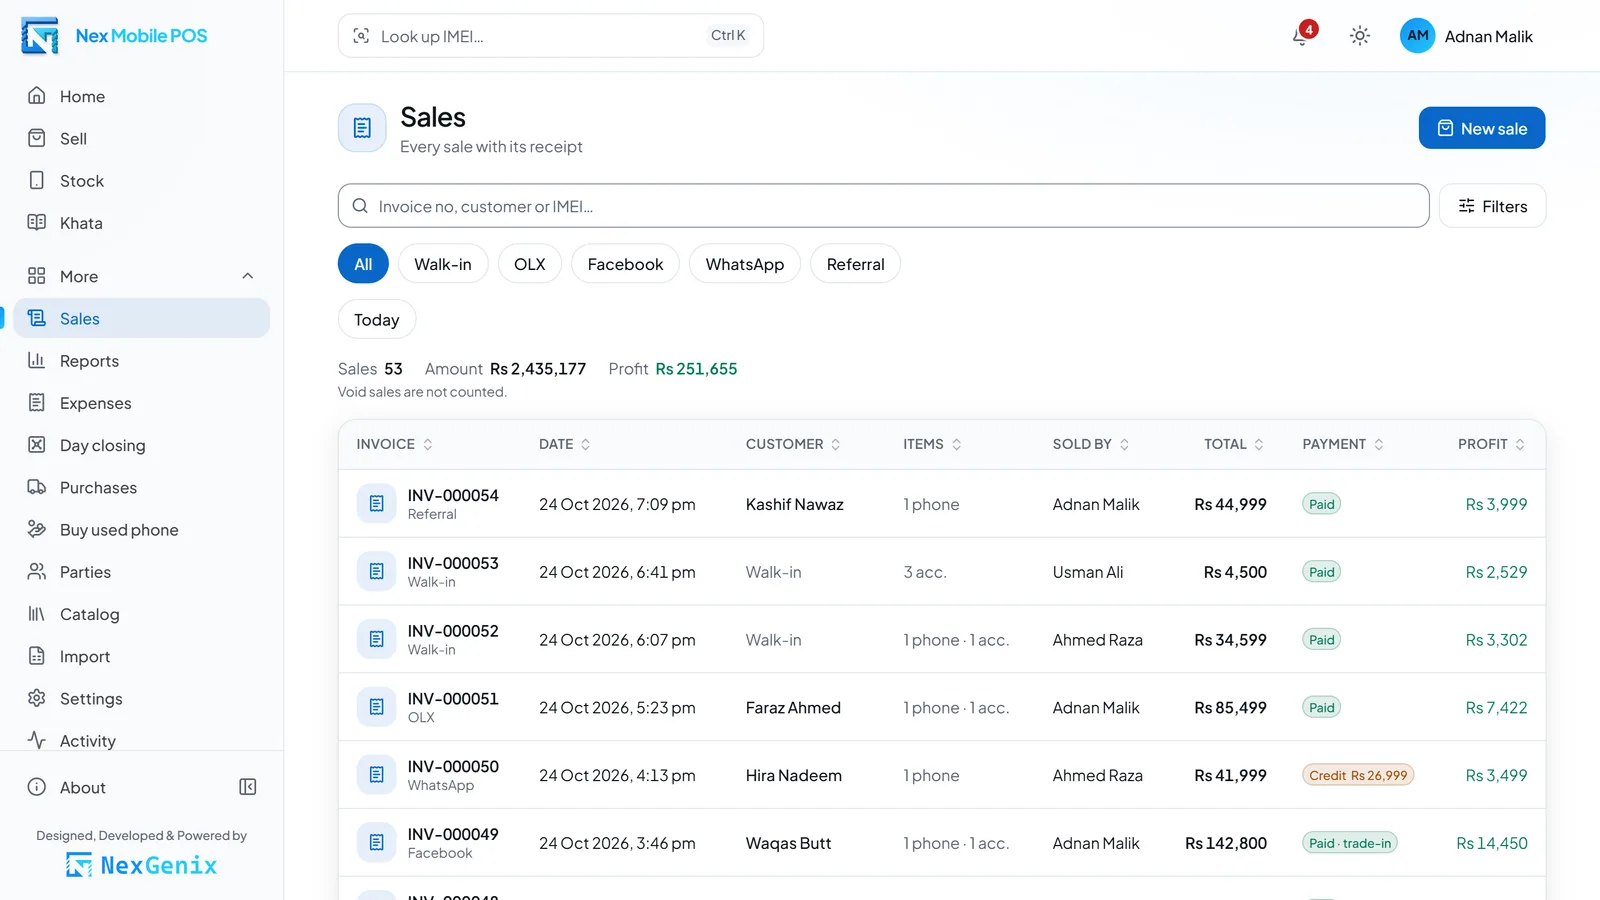Screen dimensions: 1600x900
Task: Open Khata ledger in sidebar
Action: pos(142,223)
